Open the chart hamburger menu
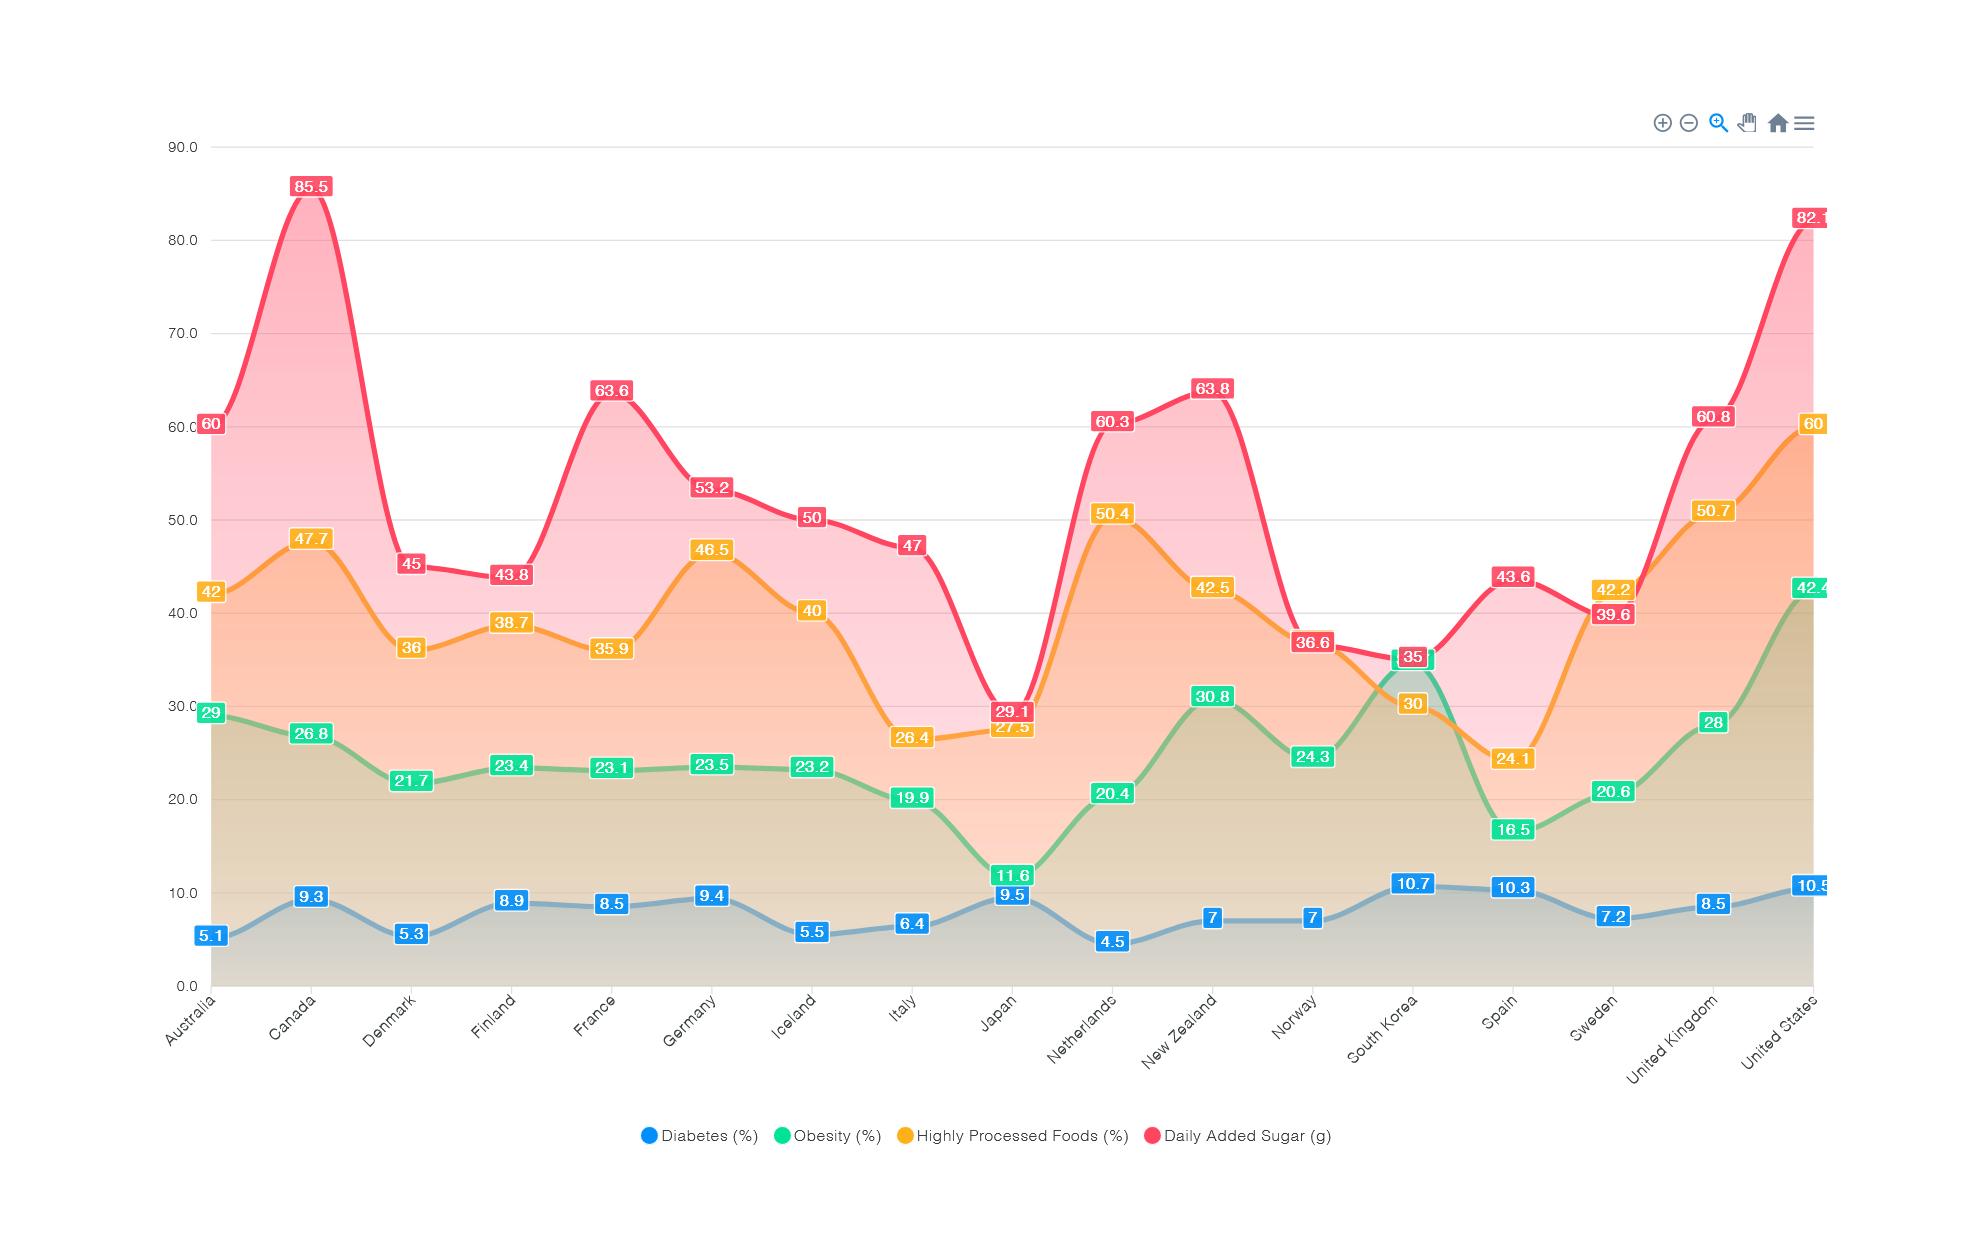The height and width of the screenshot is (1248, 1983). [1804, 123]
